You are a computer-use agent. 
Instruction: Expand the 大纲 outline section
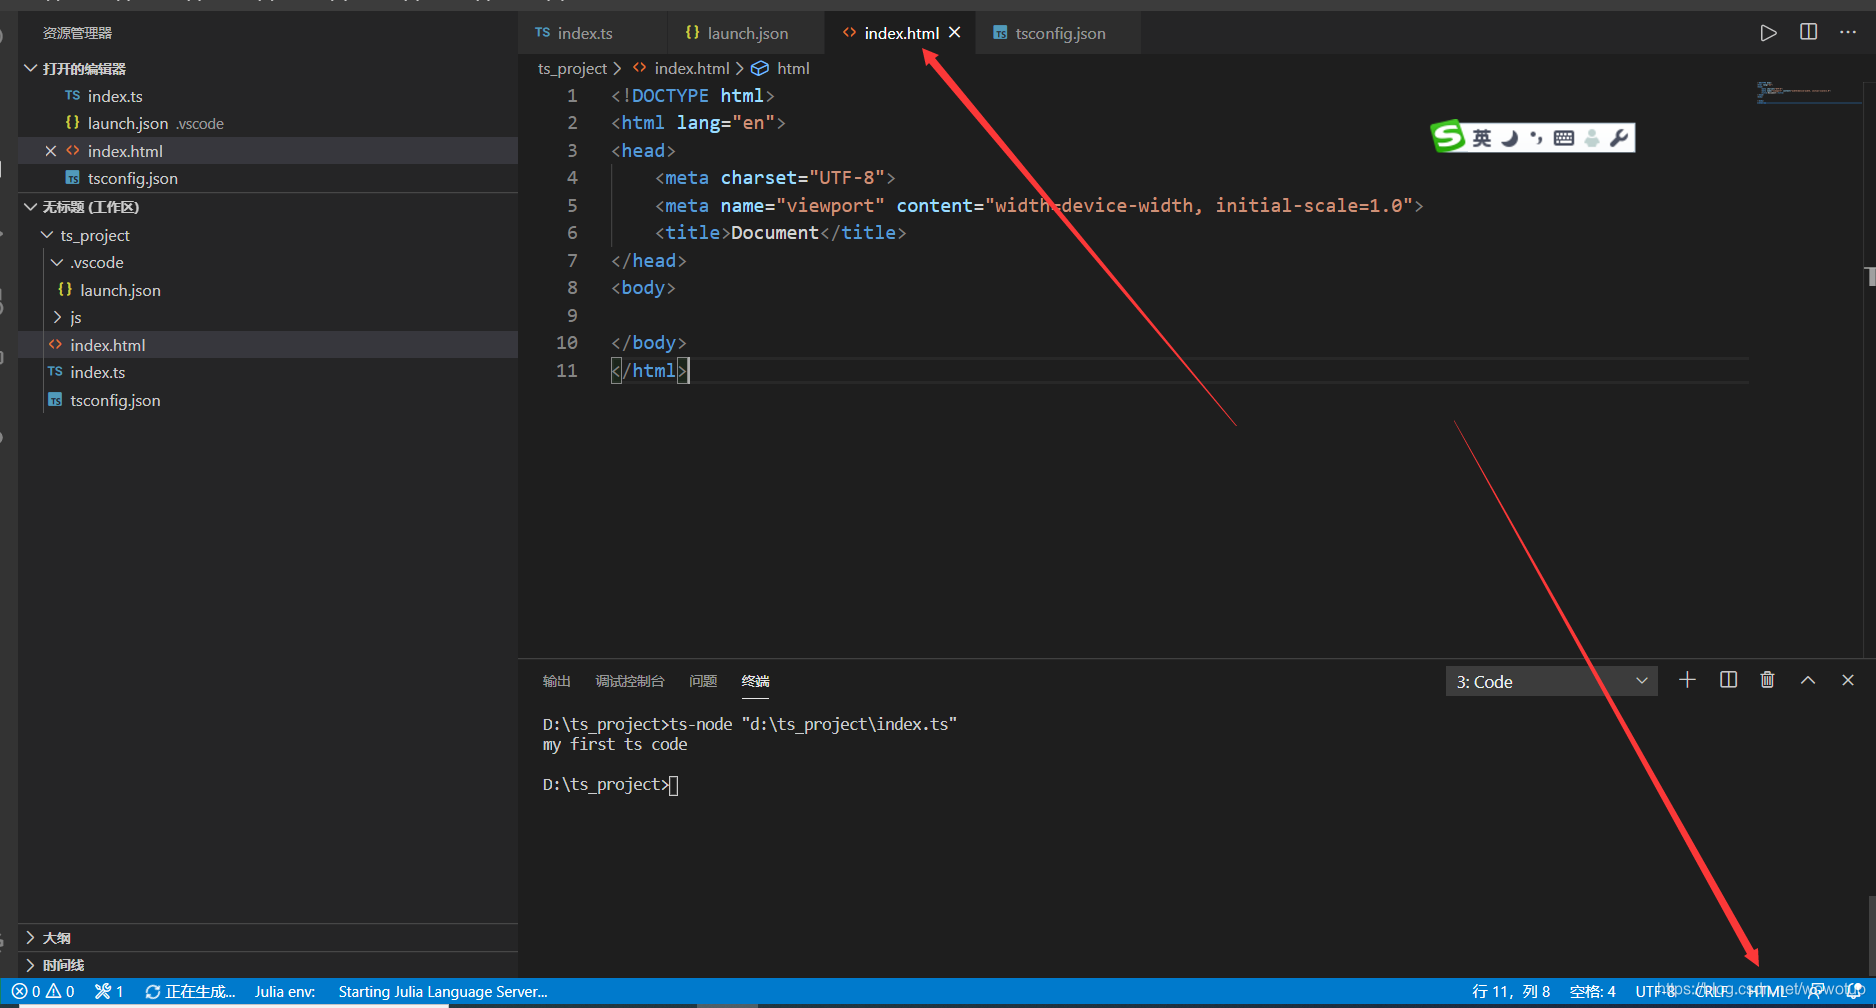coord(268,937)
